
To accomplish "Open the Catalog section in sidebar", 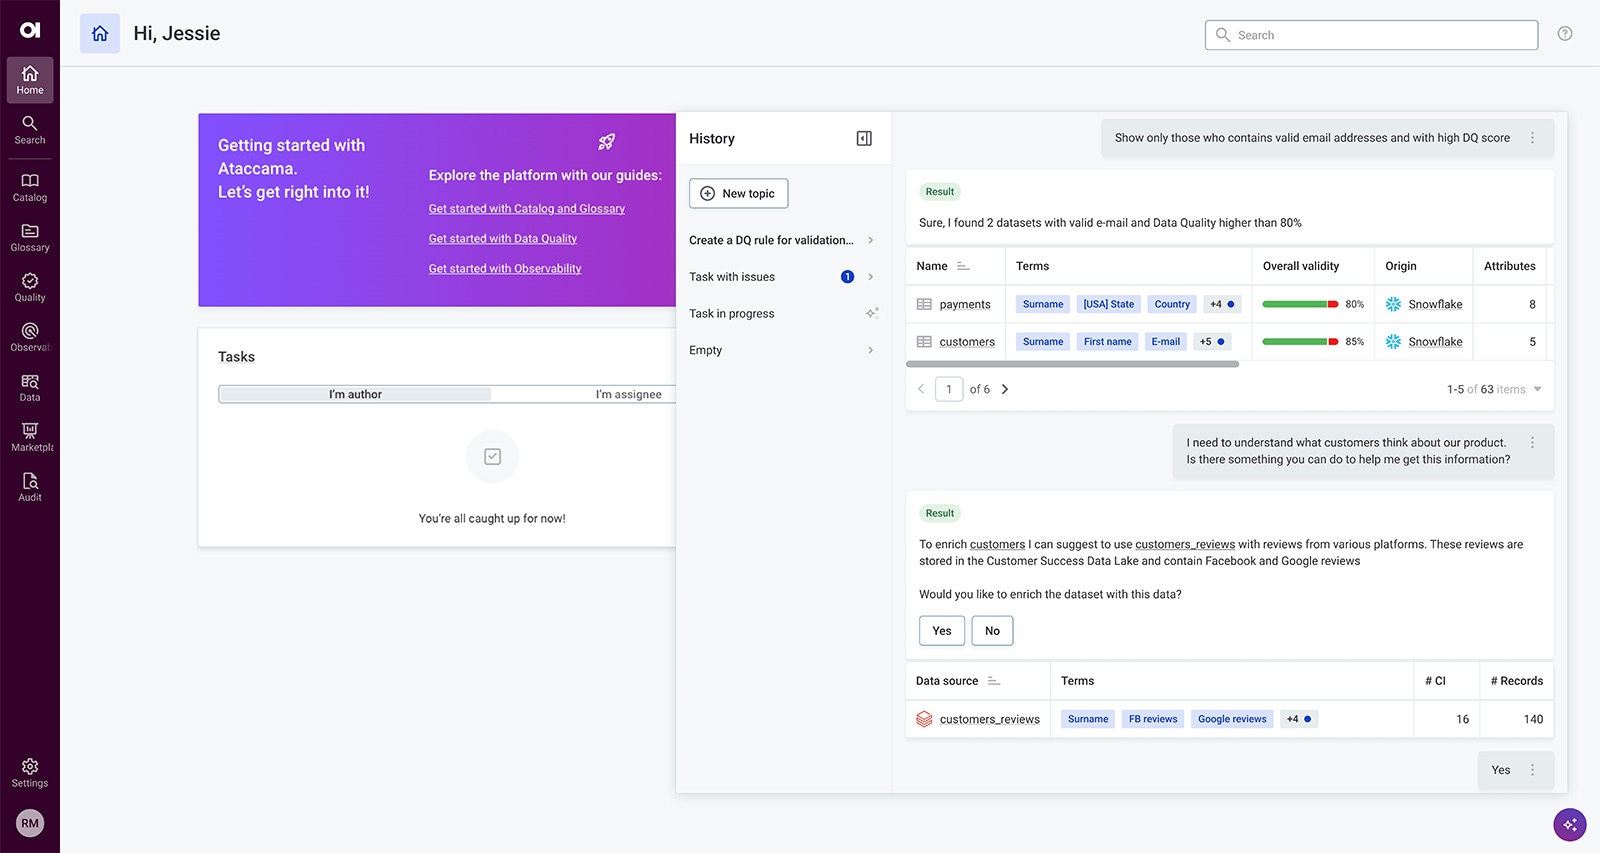I will [x=30, y=187].
